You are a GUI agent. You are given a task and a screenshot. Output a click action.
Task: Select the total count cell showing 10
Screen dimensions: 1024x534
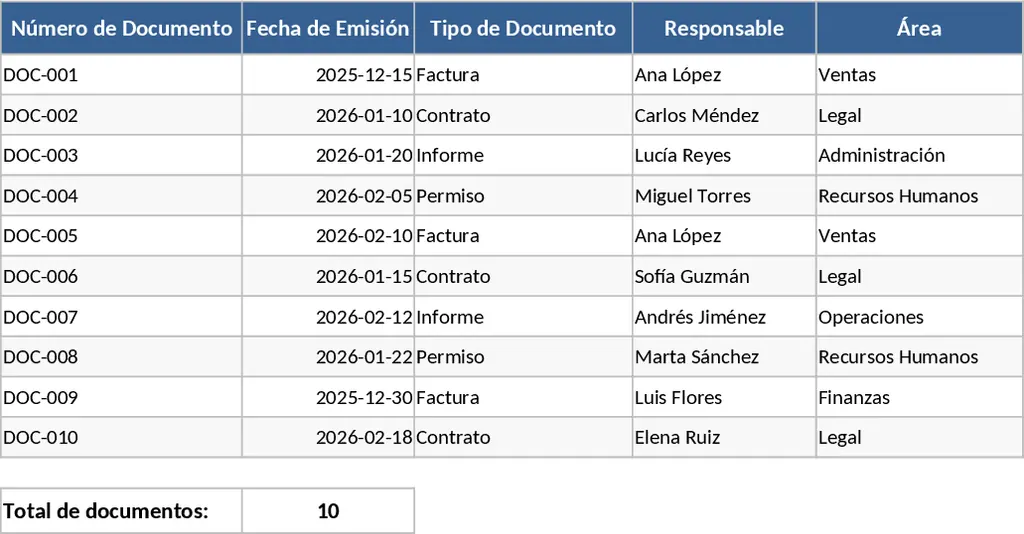pyautogui.click(x=328, y=511)
